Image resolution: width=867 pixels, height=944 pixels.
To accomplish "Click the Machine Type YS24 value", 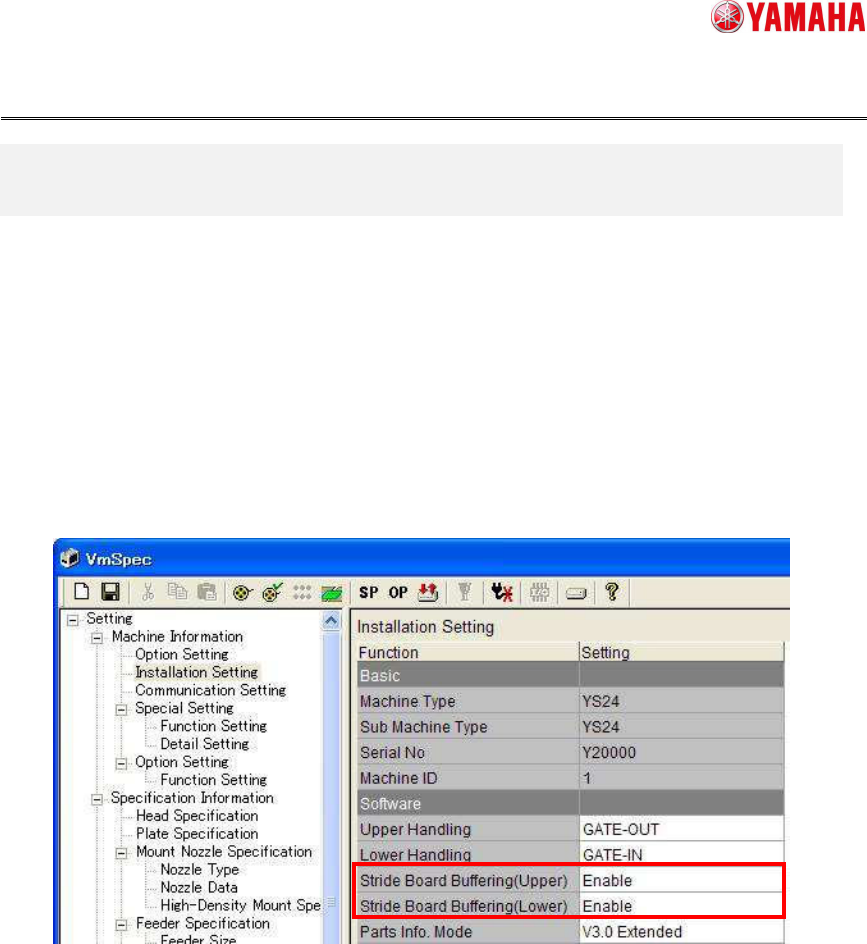I will point(682,701).
